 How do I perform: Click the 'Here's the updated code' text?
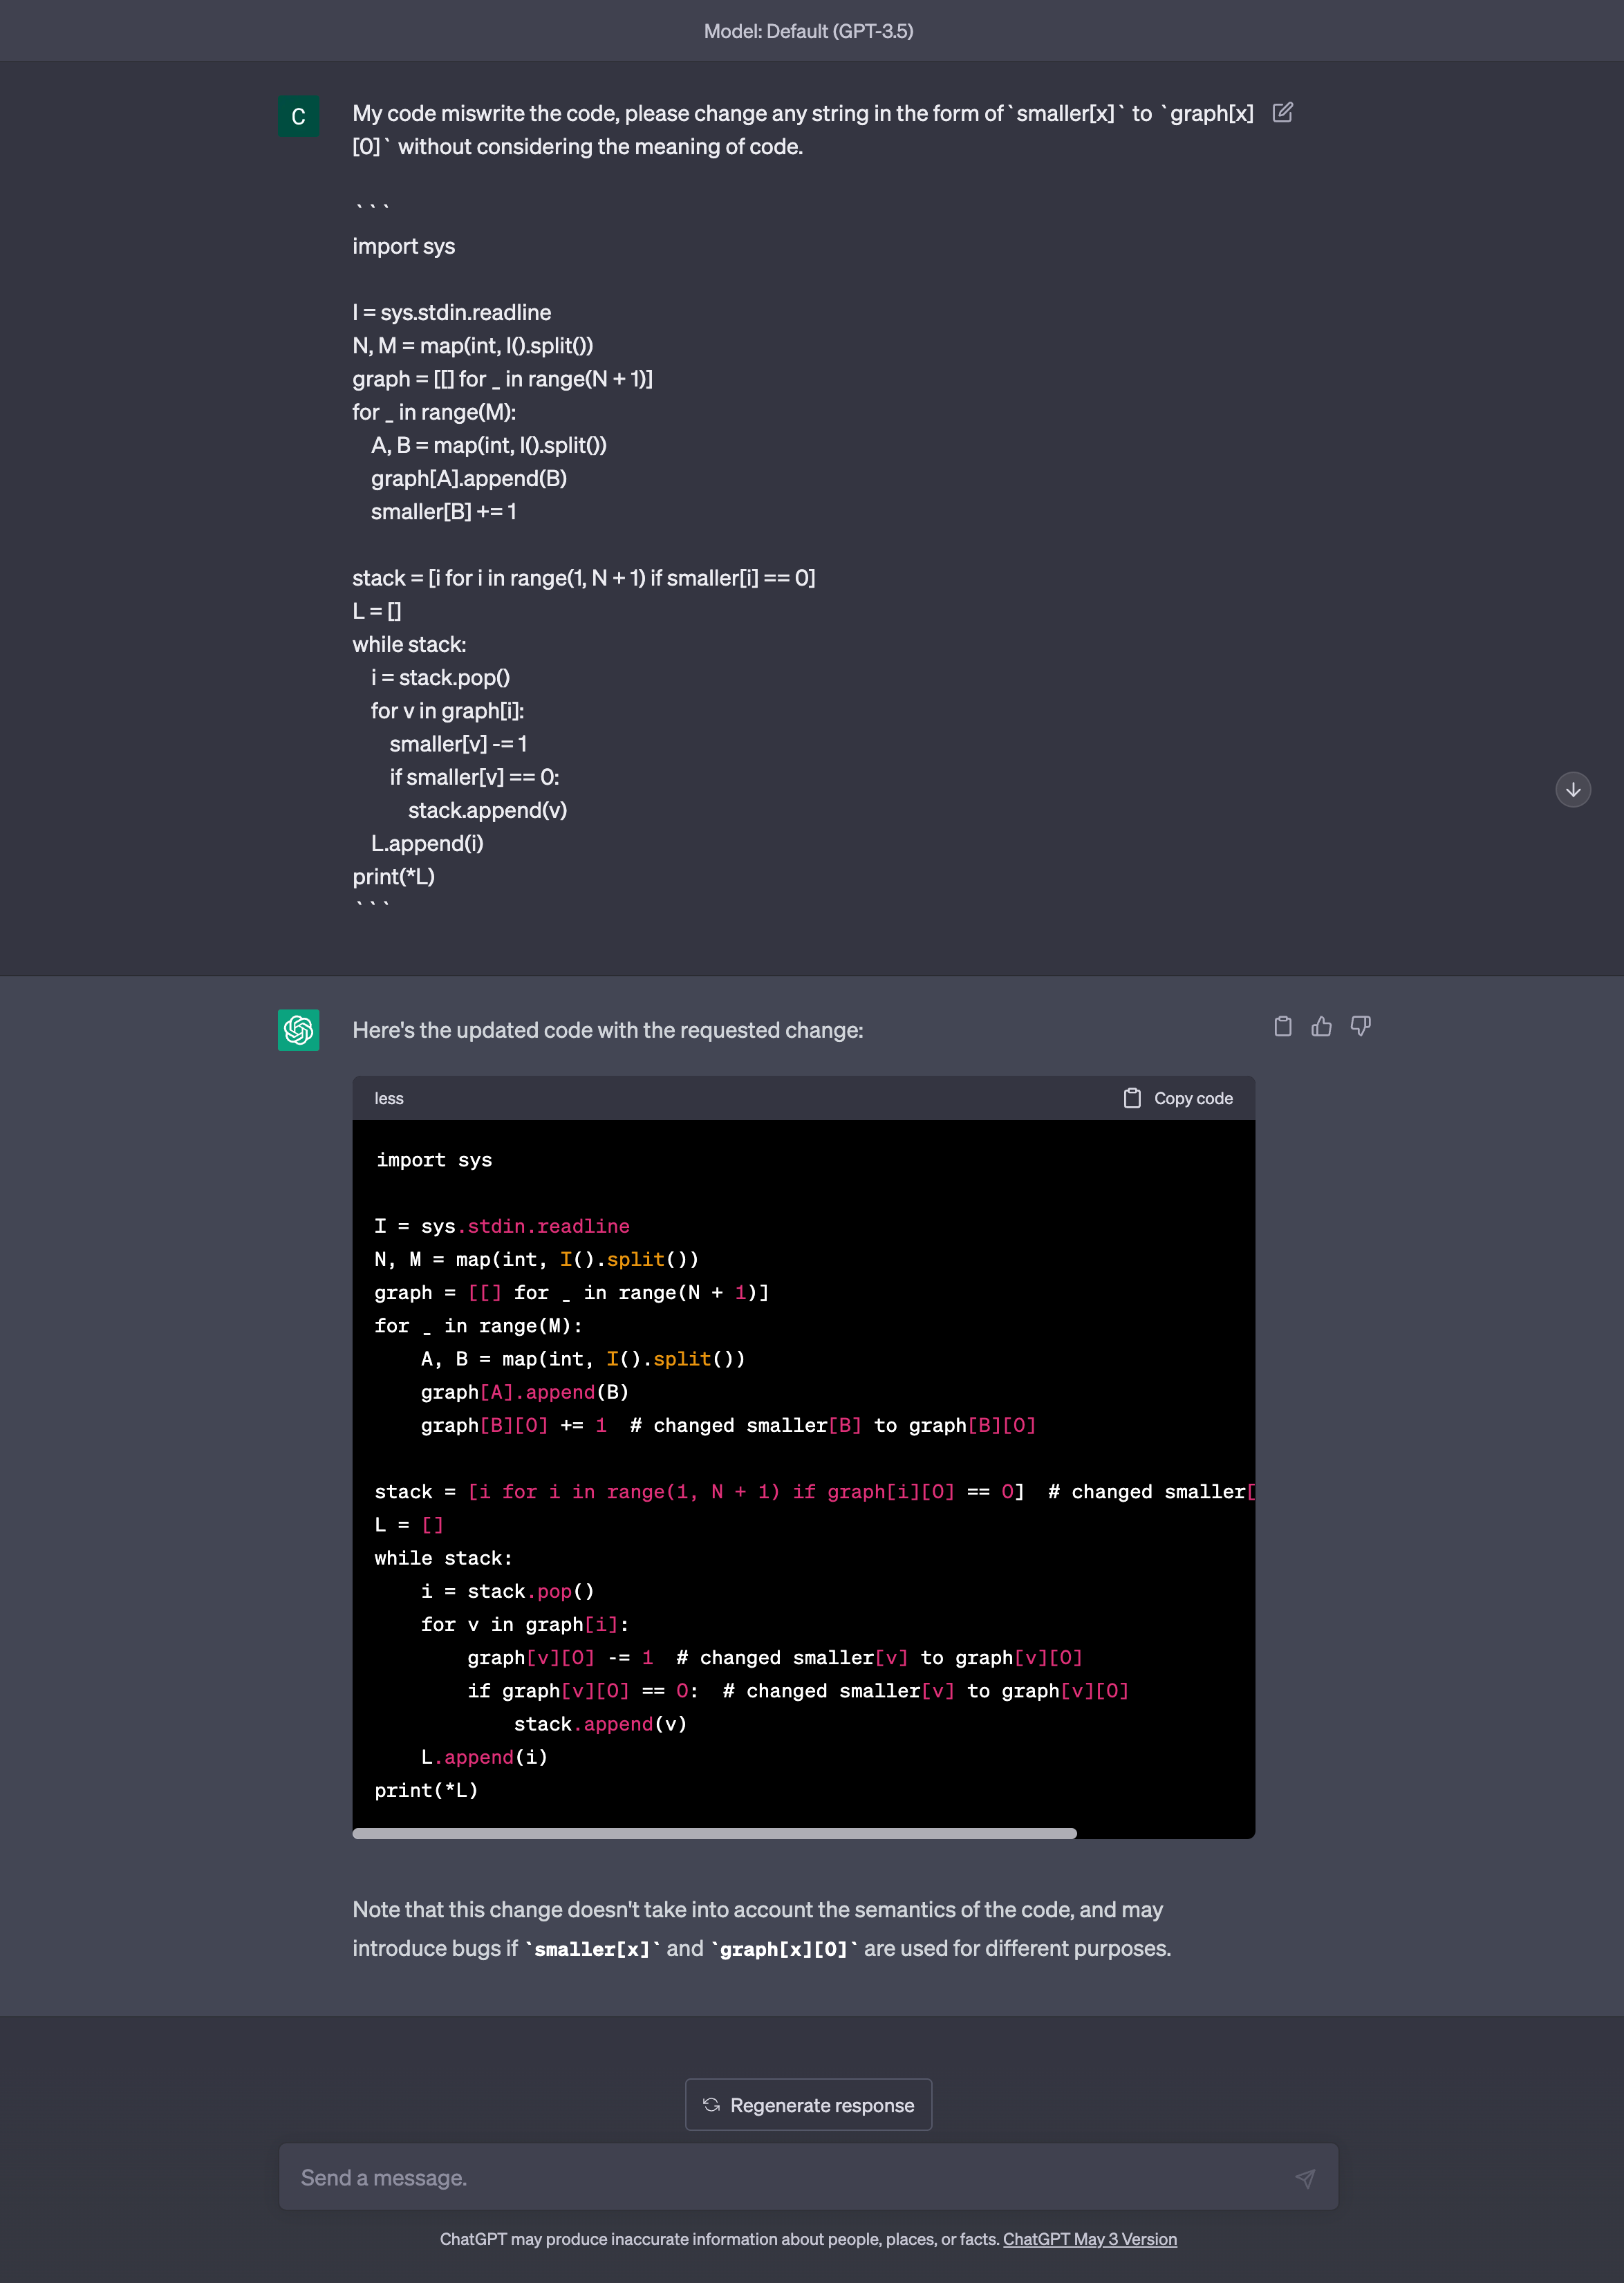click(607, 1030)
